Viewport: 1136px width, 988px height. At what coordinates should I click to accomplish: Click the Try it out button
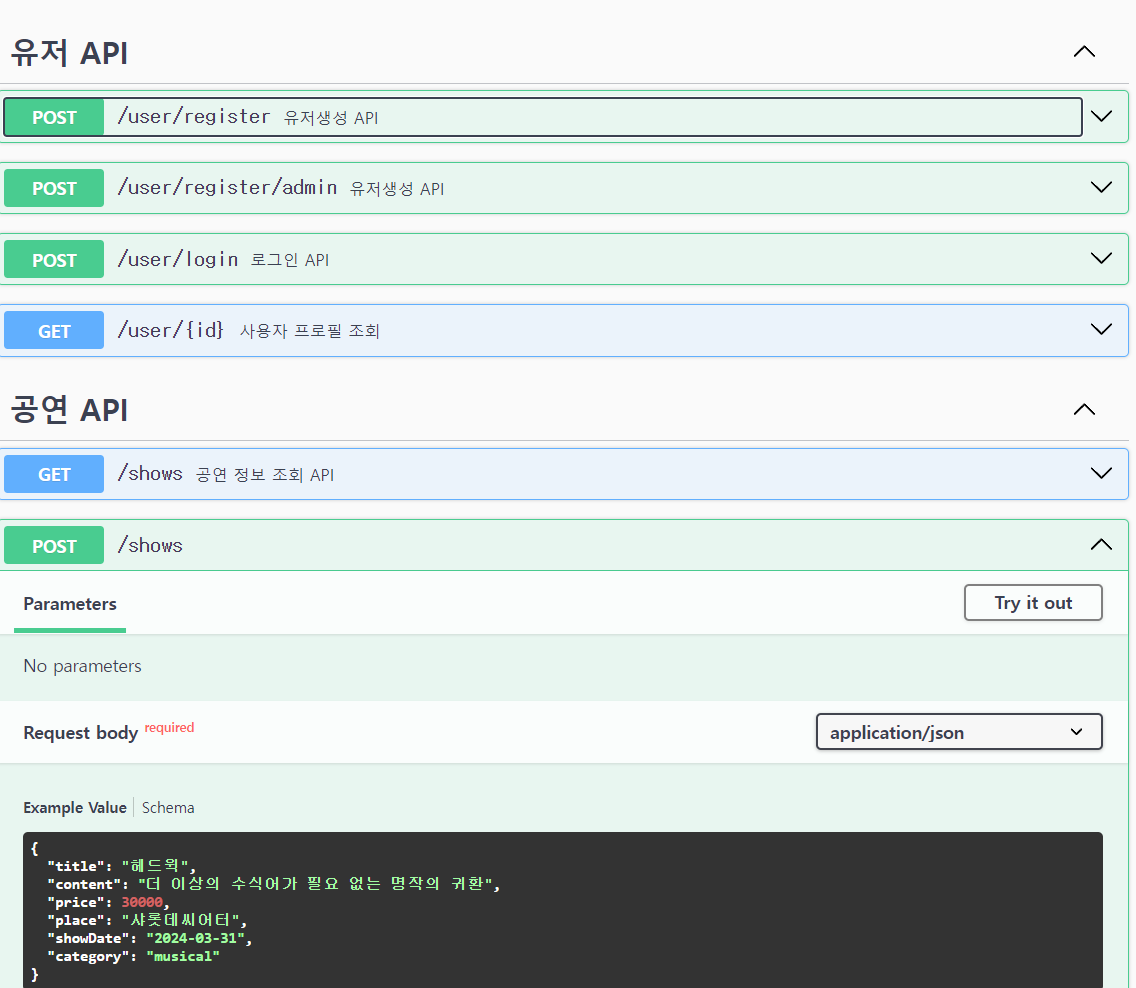[1033, 603]
